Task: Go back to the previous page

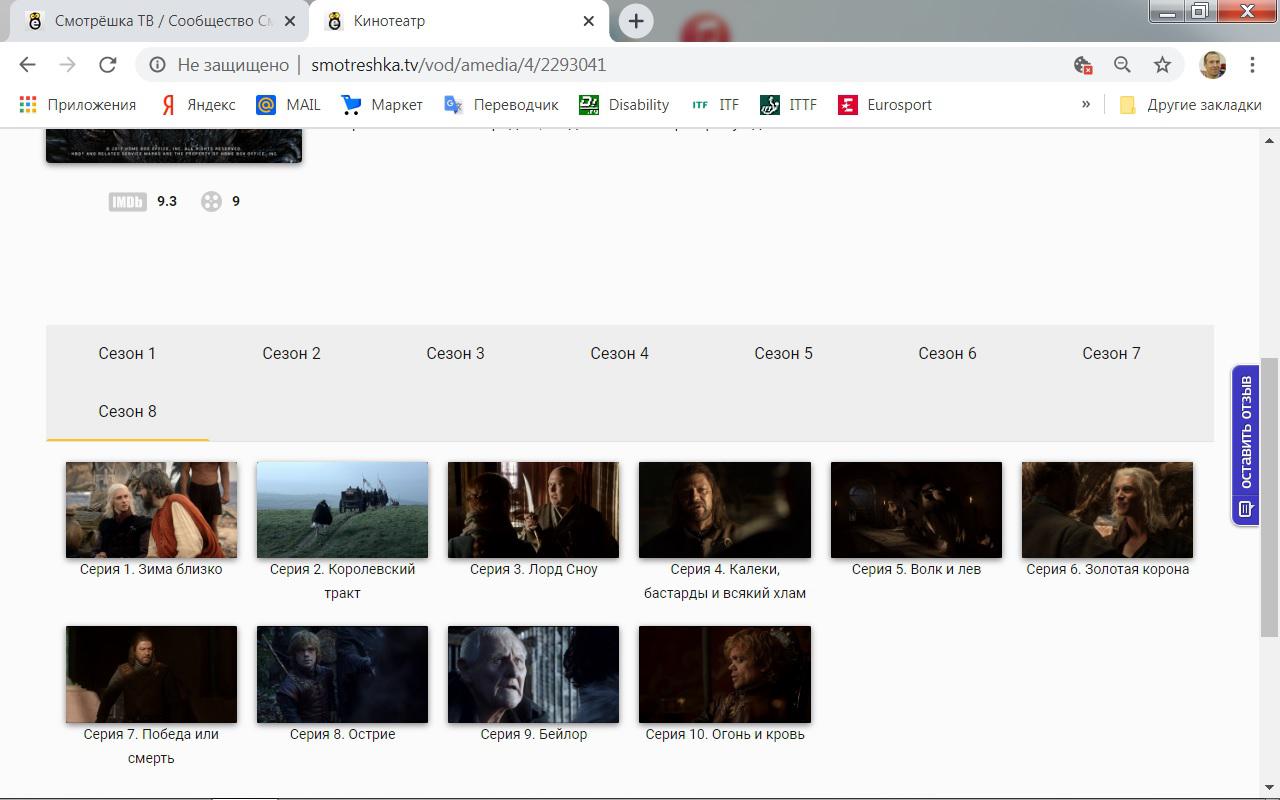Action: pyautogui.click(x=27, y=65)
